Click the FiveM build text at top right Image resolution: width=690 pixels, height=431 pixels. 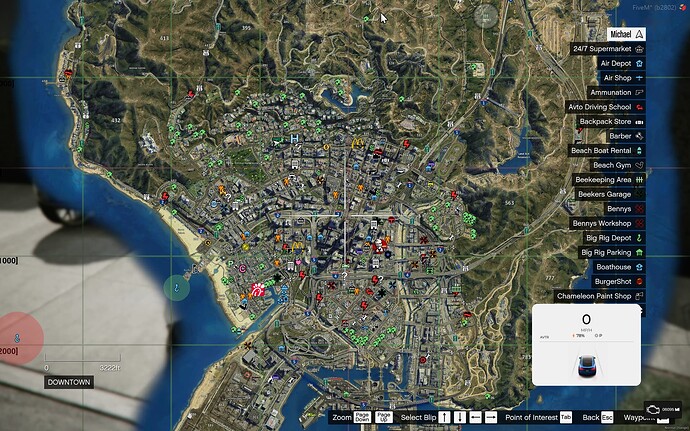click(653, 7)
